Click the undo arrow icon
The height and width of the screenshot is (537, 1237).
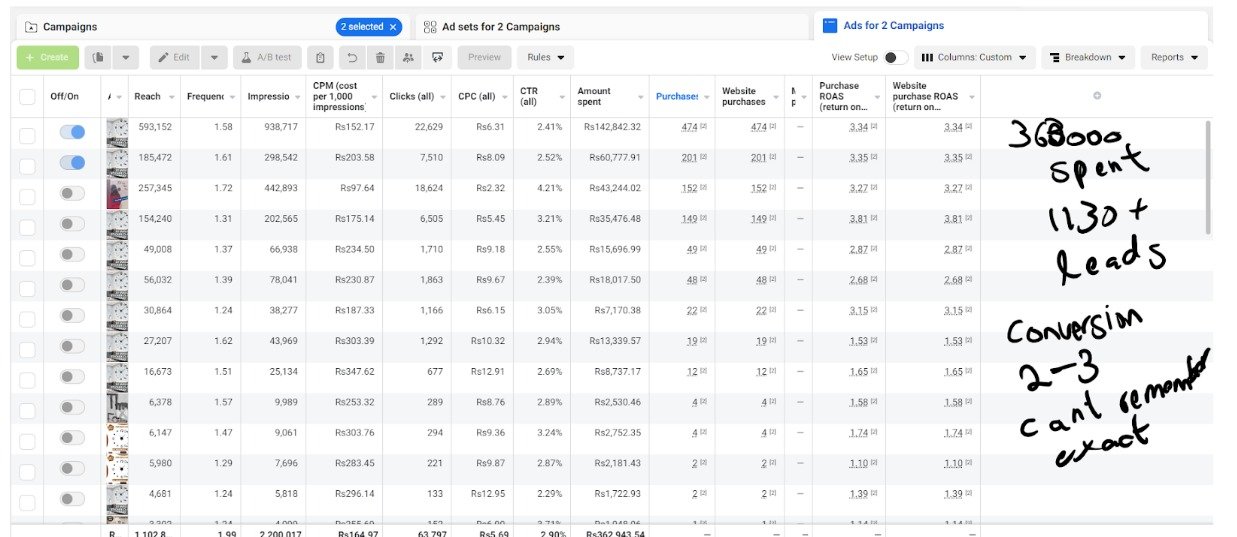point(351,58)
